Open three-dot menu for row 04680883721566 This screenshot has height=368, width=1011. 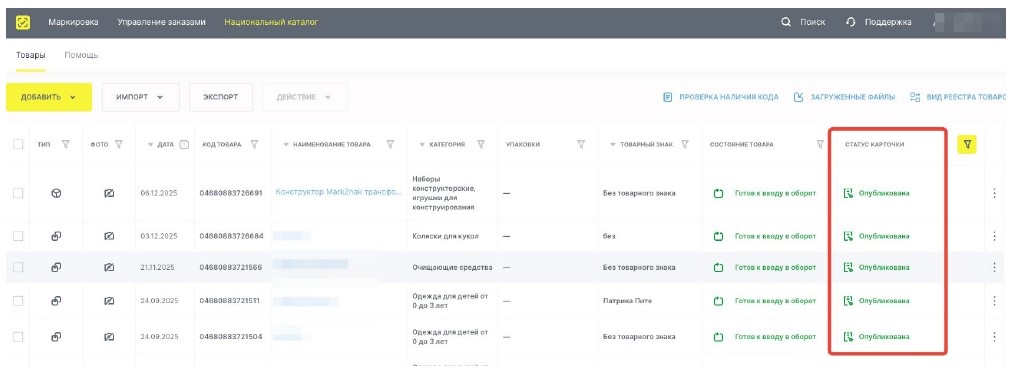pos(994,267)
